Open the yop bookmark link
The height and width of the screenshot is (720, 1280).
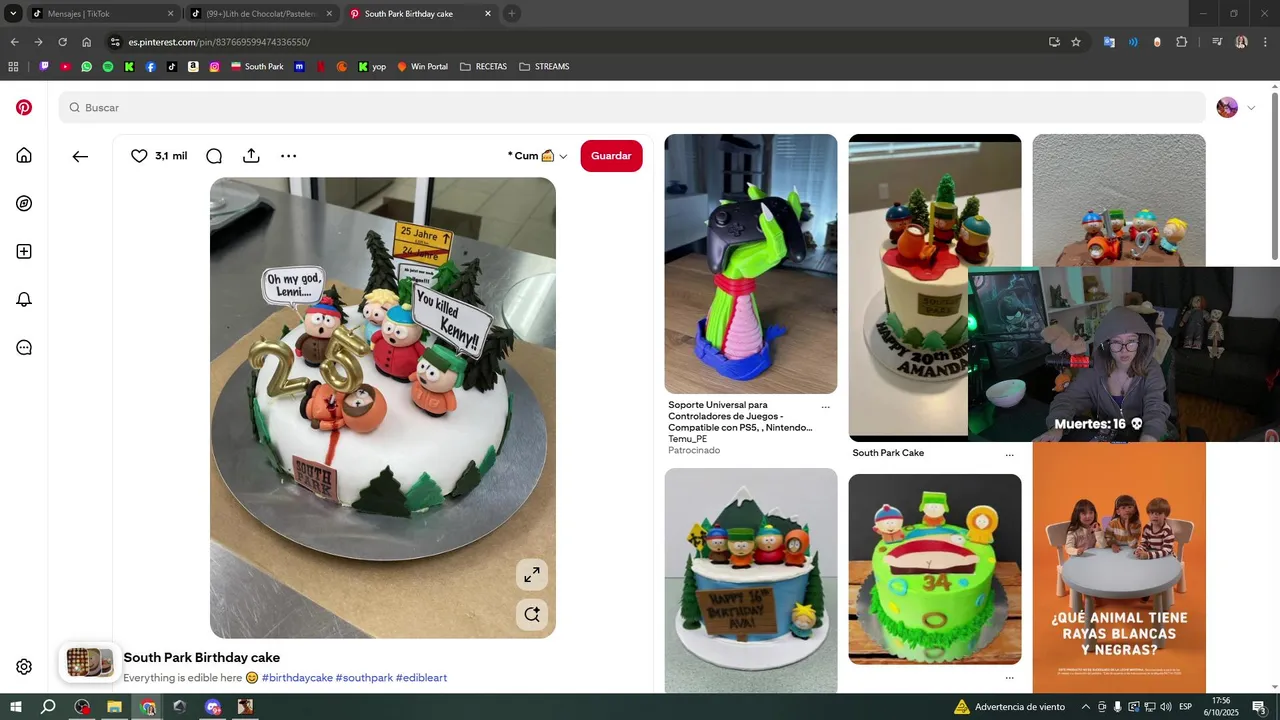coord(372,67)
